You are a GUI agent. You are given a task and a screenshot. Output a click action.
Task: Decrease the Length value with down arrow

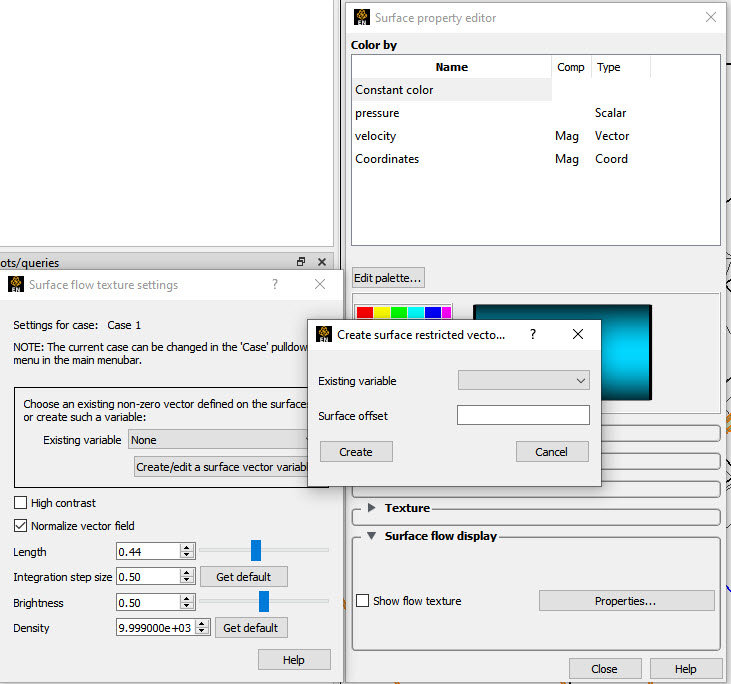point(187,555)
